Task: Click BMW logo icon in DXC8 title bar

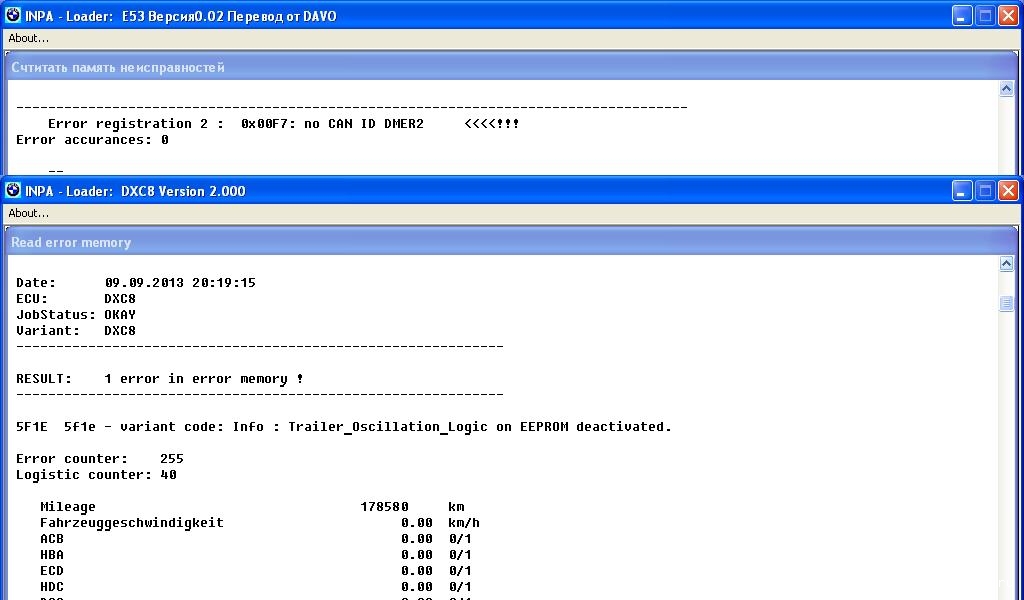Action: 13,191
